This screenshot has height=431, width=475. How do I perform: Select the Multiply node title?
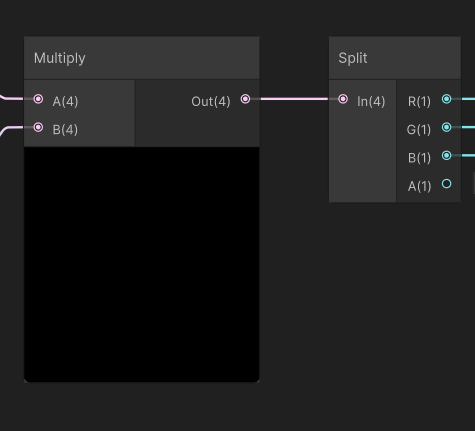(x=60, y=58)
